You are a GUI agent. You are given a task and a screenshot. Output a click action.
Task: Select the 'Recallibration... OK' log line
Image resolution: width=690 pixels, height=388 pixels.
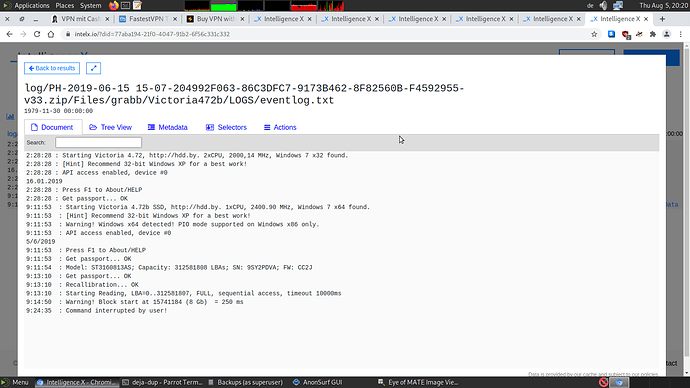pyautogui.click(x=82, y=285)
